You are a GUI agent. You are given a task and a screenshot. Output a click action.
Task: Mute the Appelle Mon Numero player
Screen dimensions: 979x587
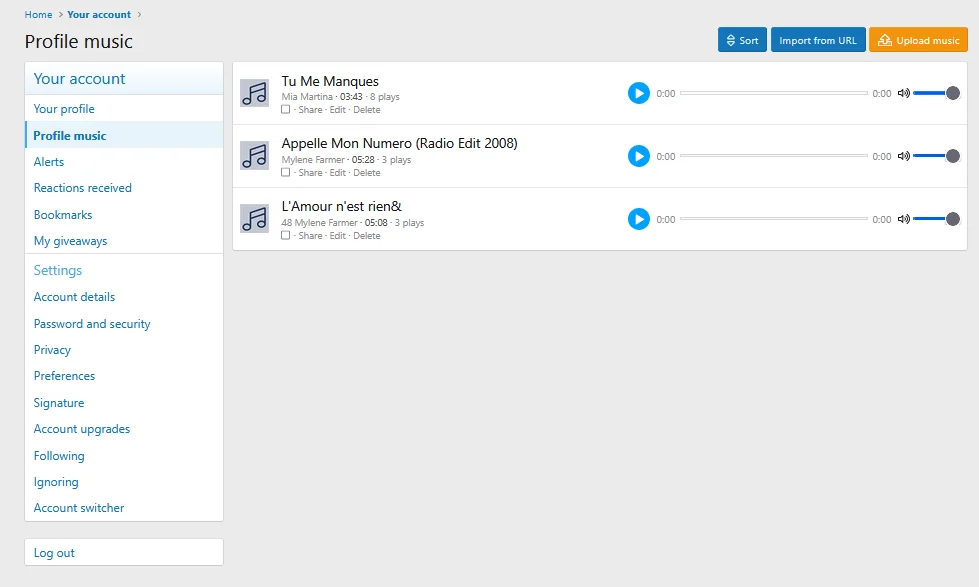[903, 156]
